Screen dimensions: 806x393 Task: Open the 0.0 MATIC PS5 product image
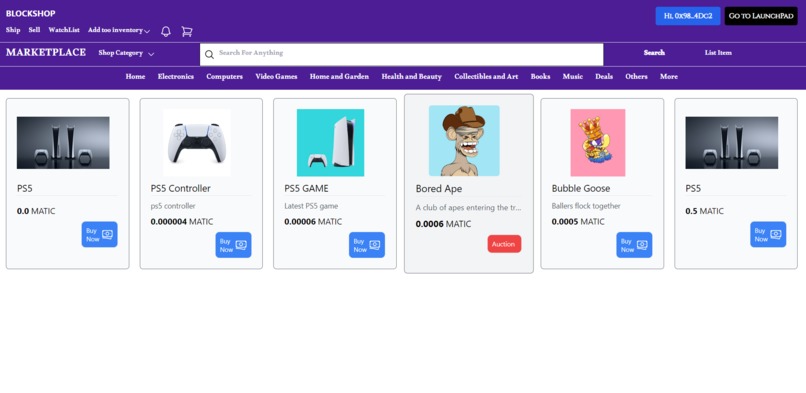point(63,143)
